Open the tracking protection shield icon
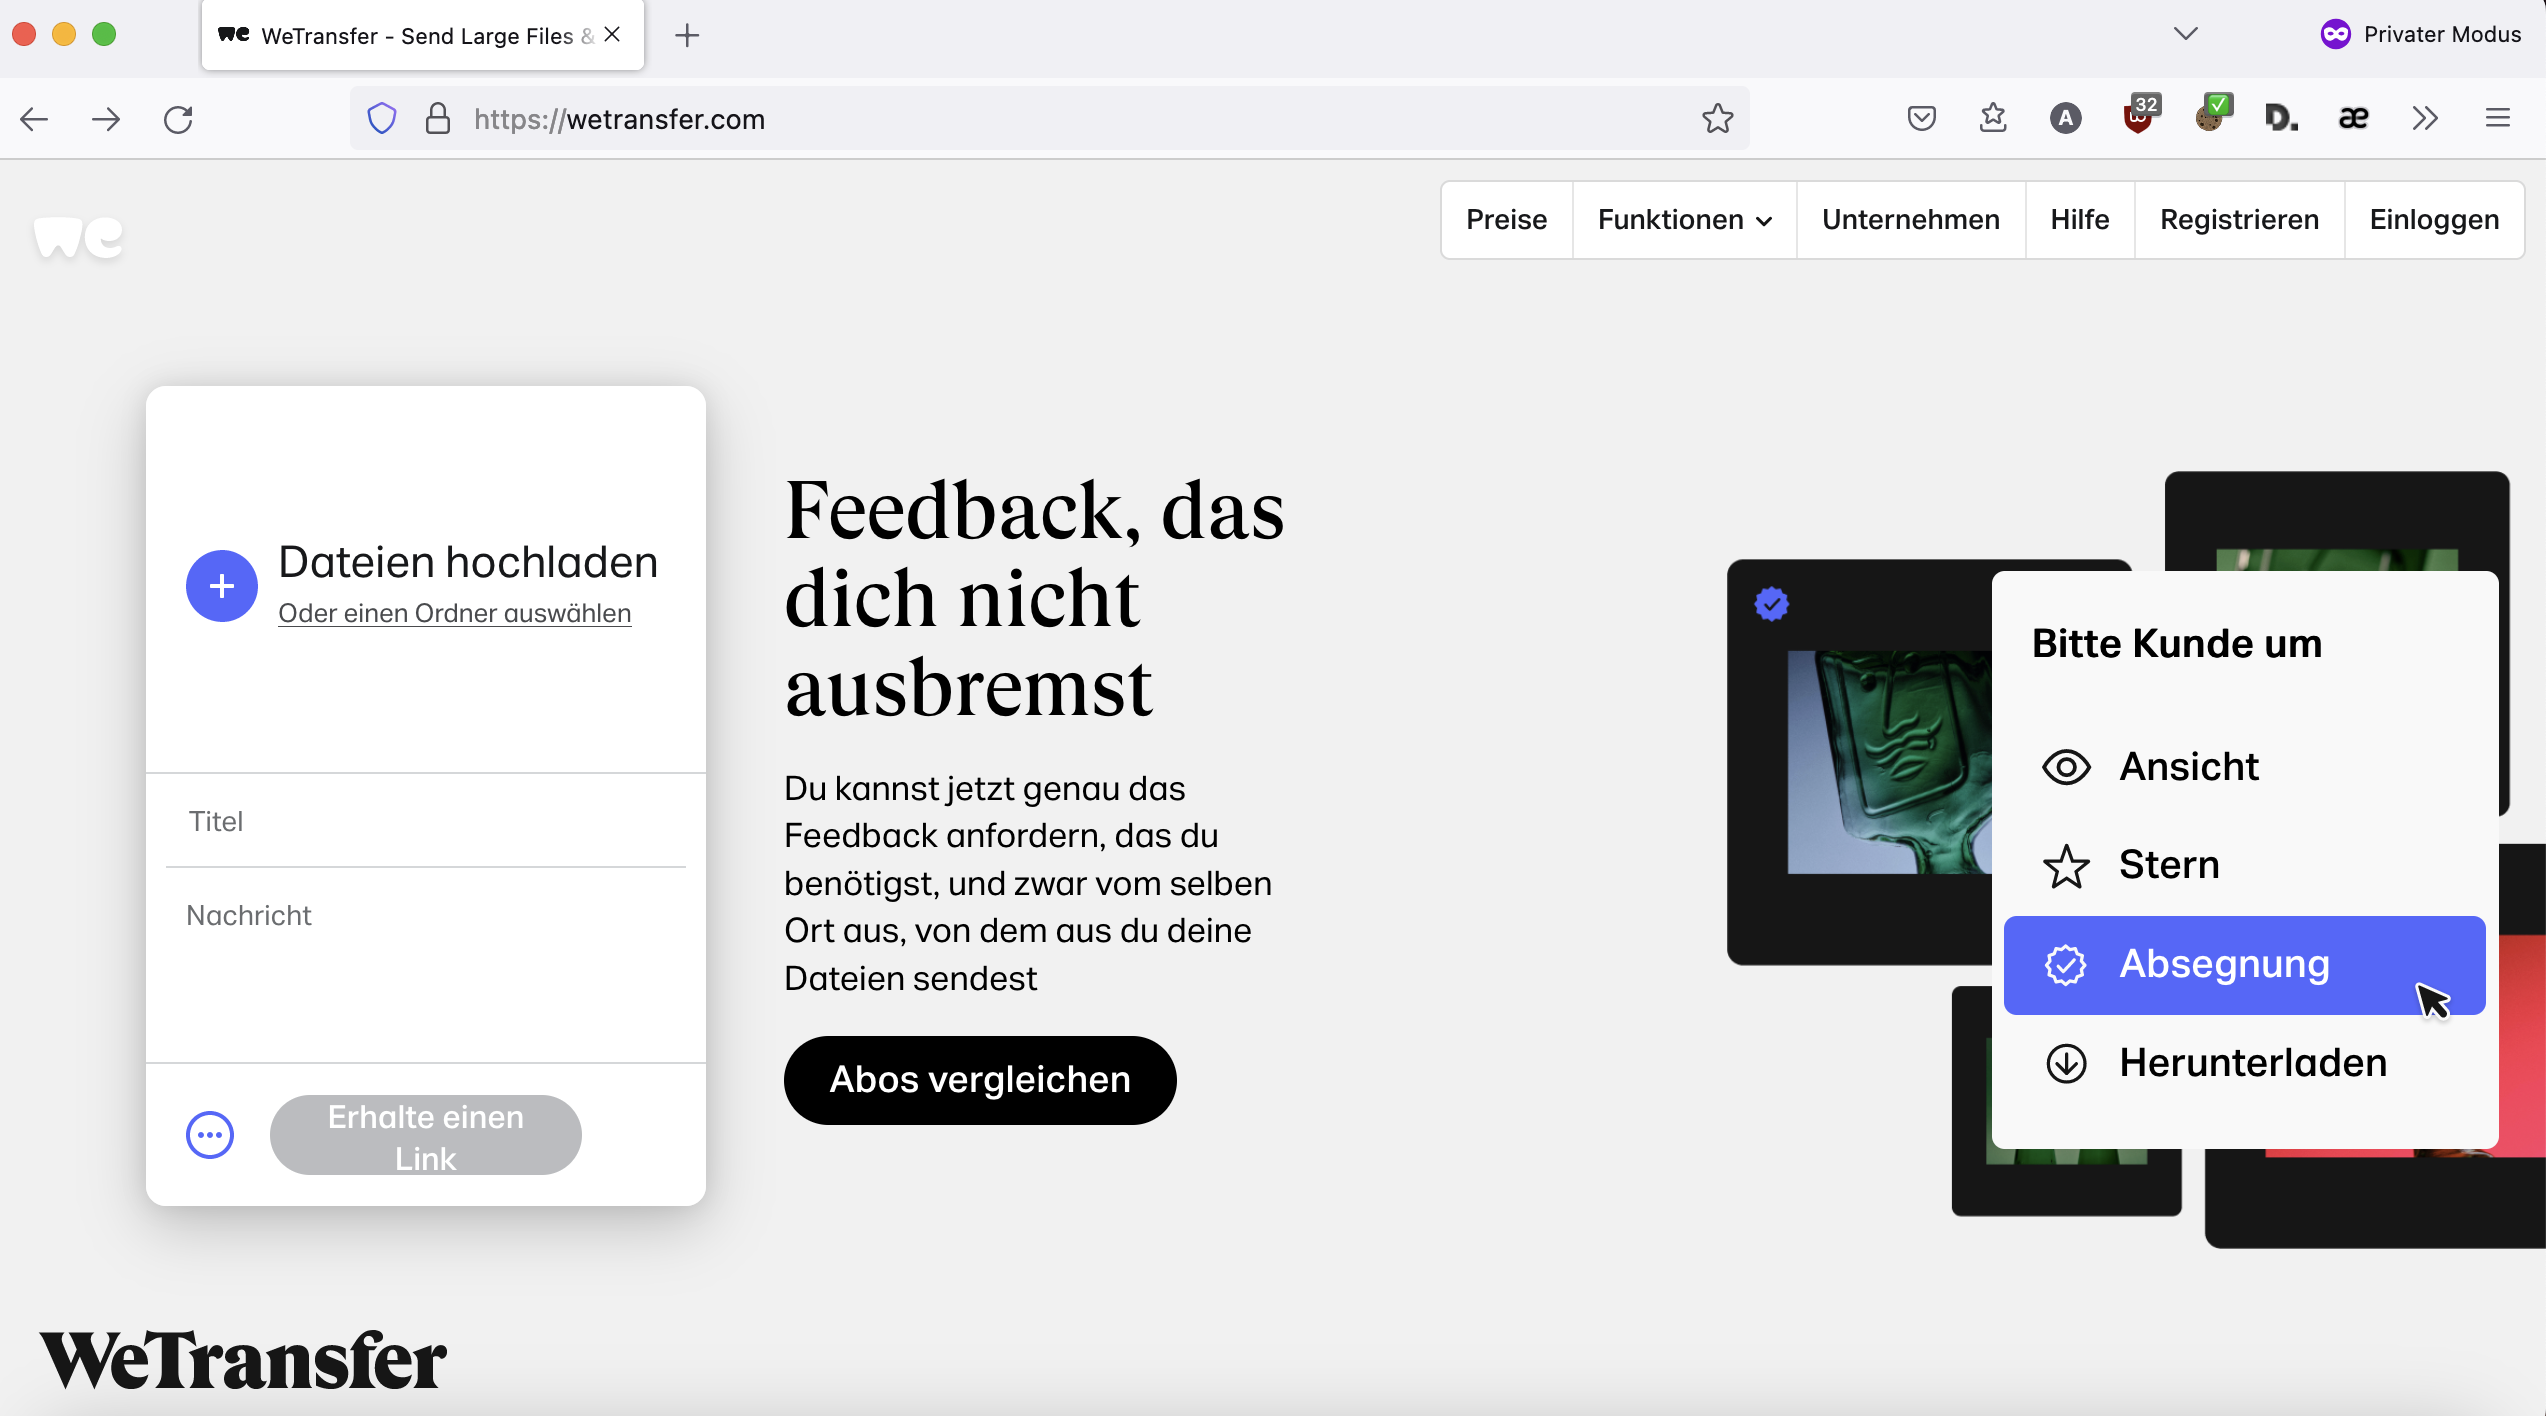Viewport: 2546px width, 1416px height. pos(382,119)
